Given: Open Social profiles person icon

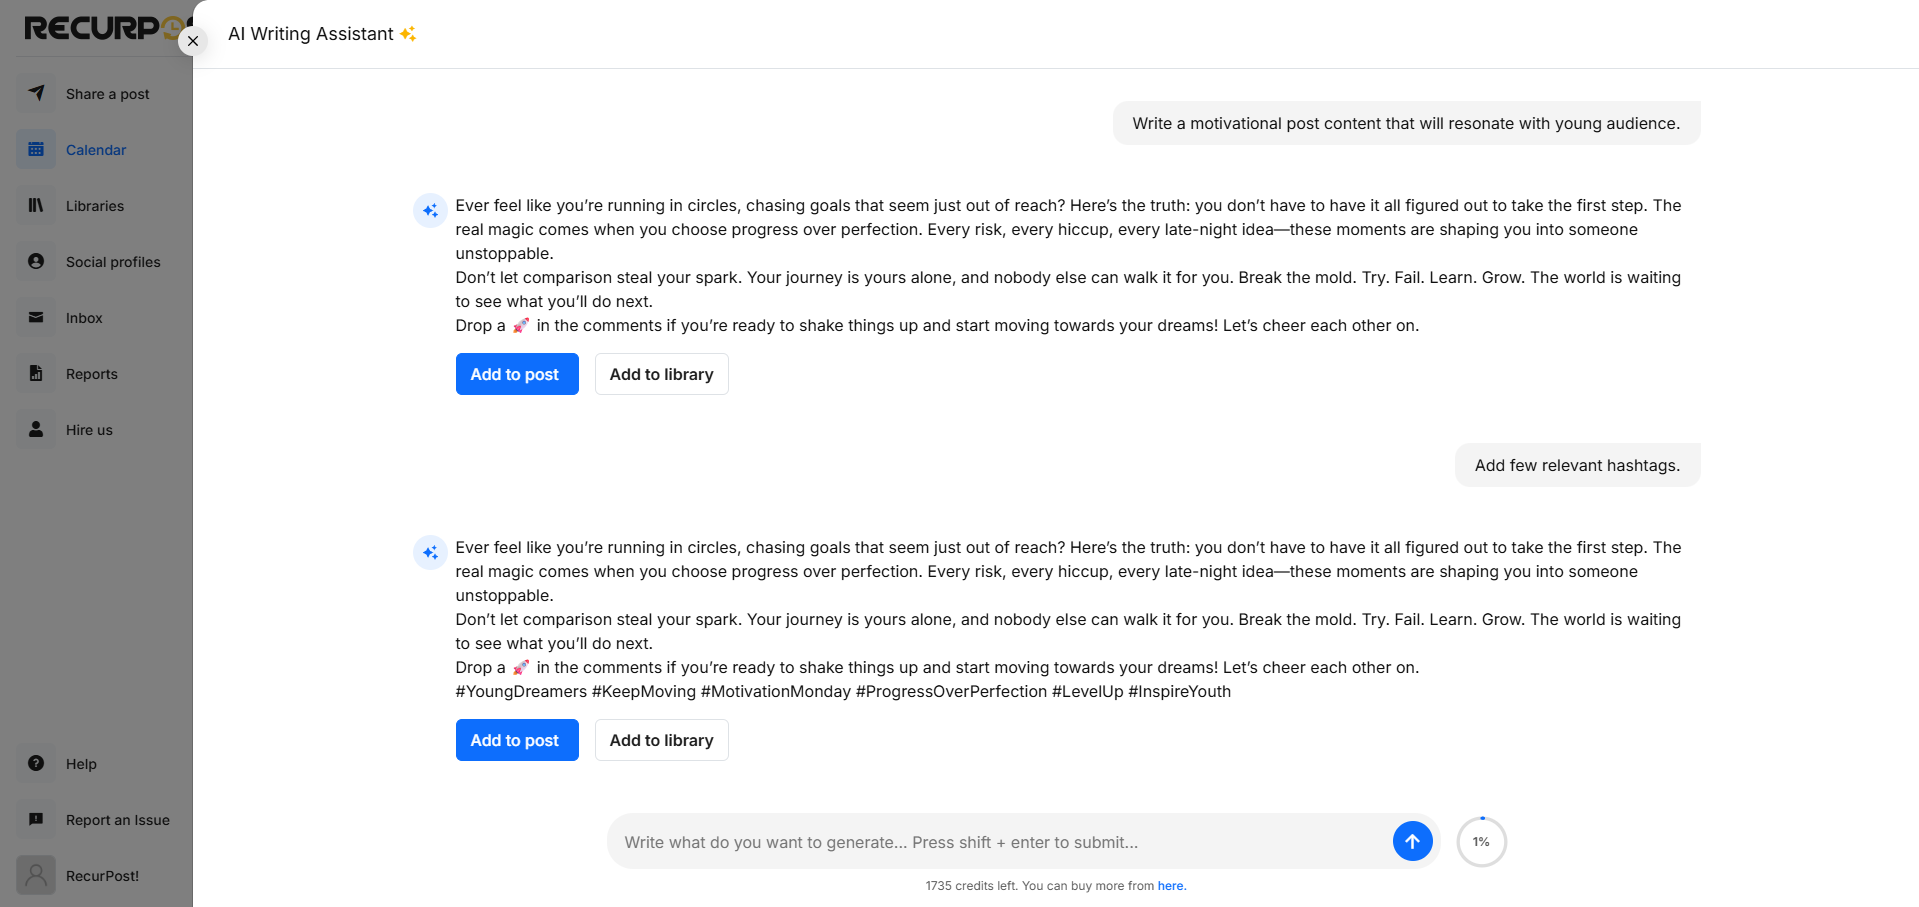Looking at the screenshot, I should coord(36,261).
